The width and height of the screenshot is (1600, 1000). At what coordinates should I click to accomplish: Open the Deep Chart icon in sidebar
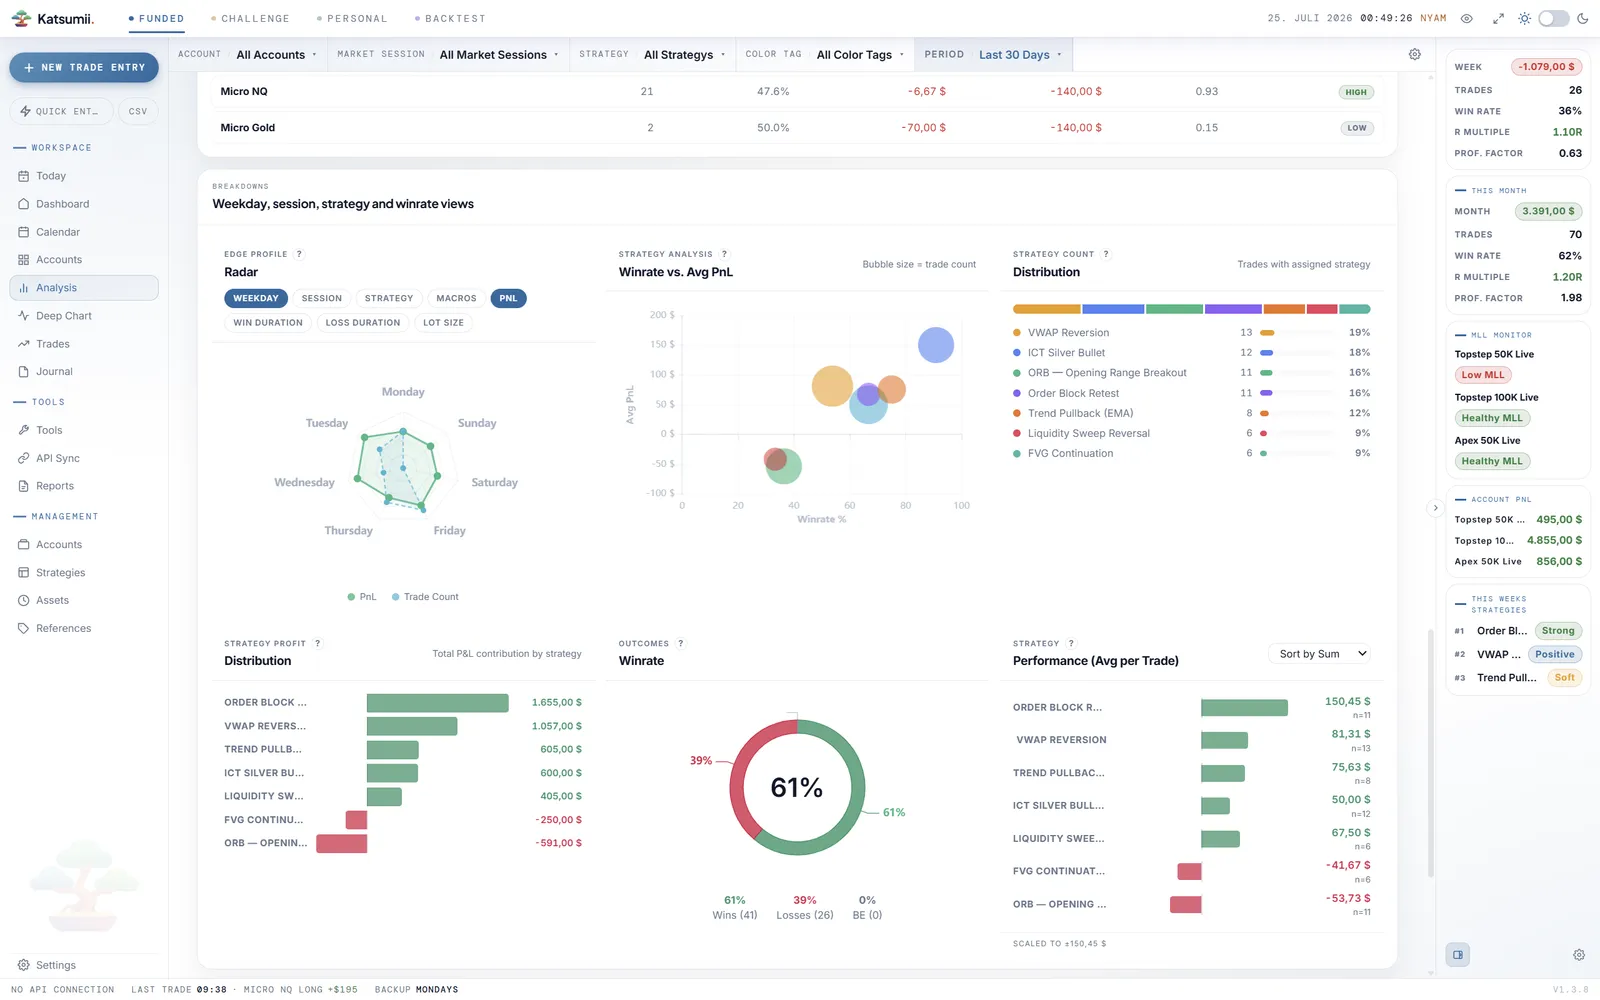23,316
